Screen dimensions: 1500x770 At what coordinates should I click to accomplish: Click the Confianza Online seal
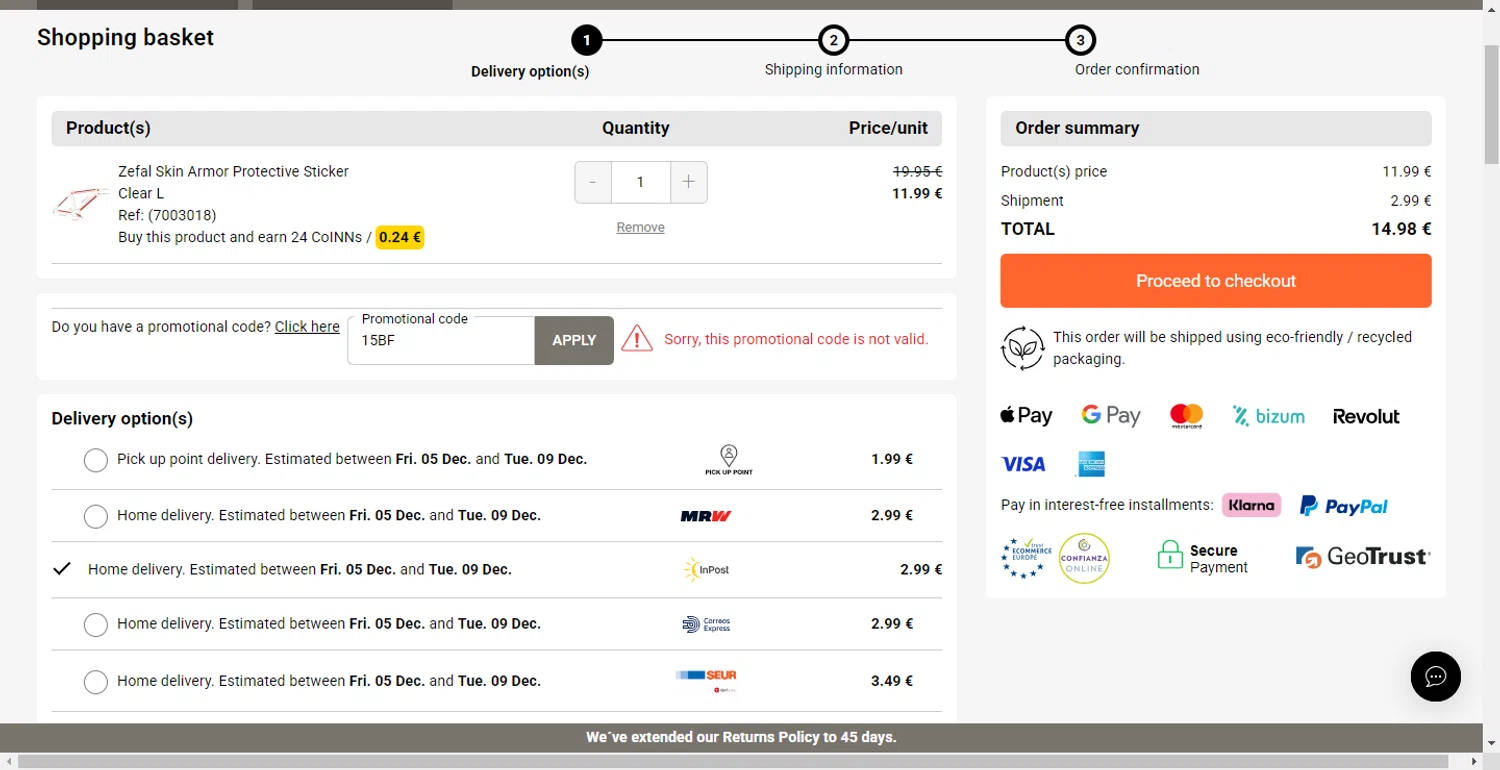(x=1084, y=558)
